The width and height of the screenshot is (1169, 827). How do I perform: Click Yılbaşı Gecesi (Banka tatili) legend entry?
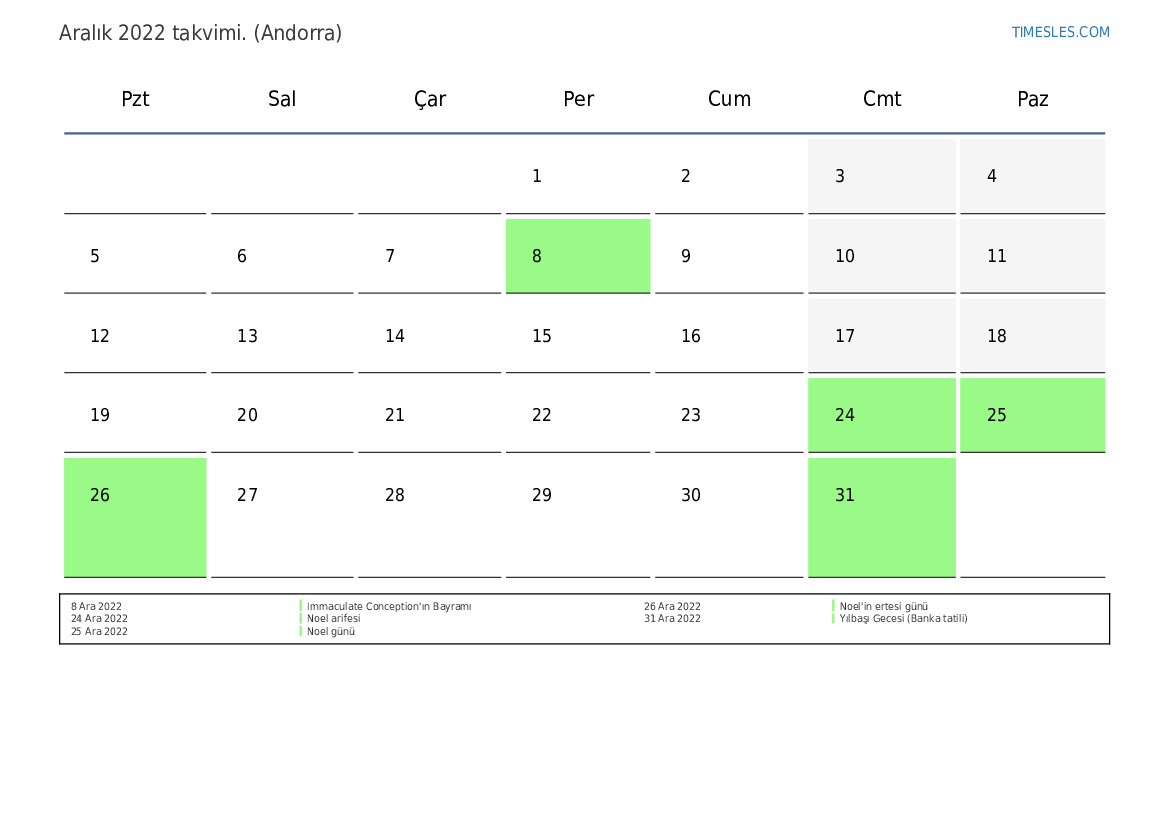(x=904, y=618)
